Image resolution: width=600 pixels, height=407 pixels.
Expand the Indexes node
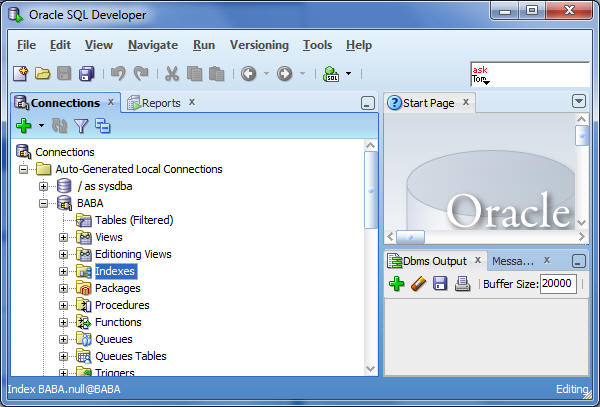pos(64,271)
